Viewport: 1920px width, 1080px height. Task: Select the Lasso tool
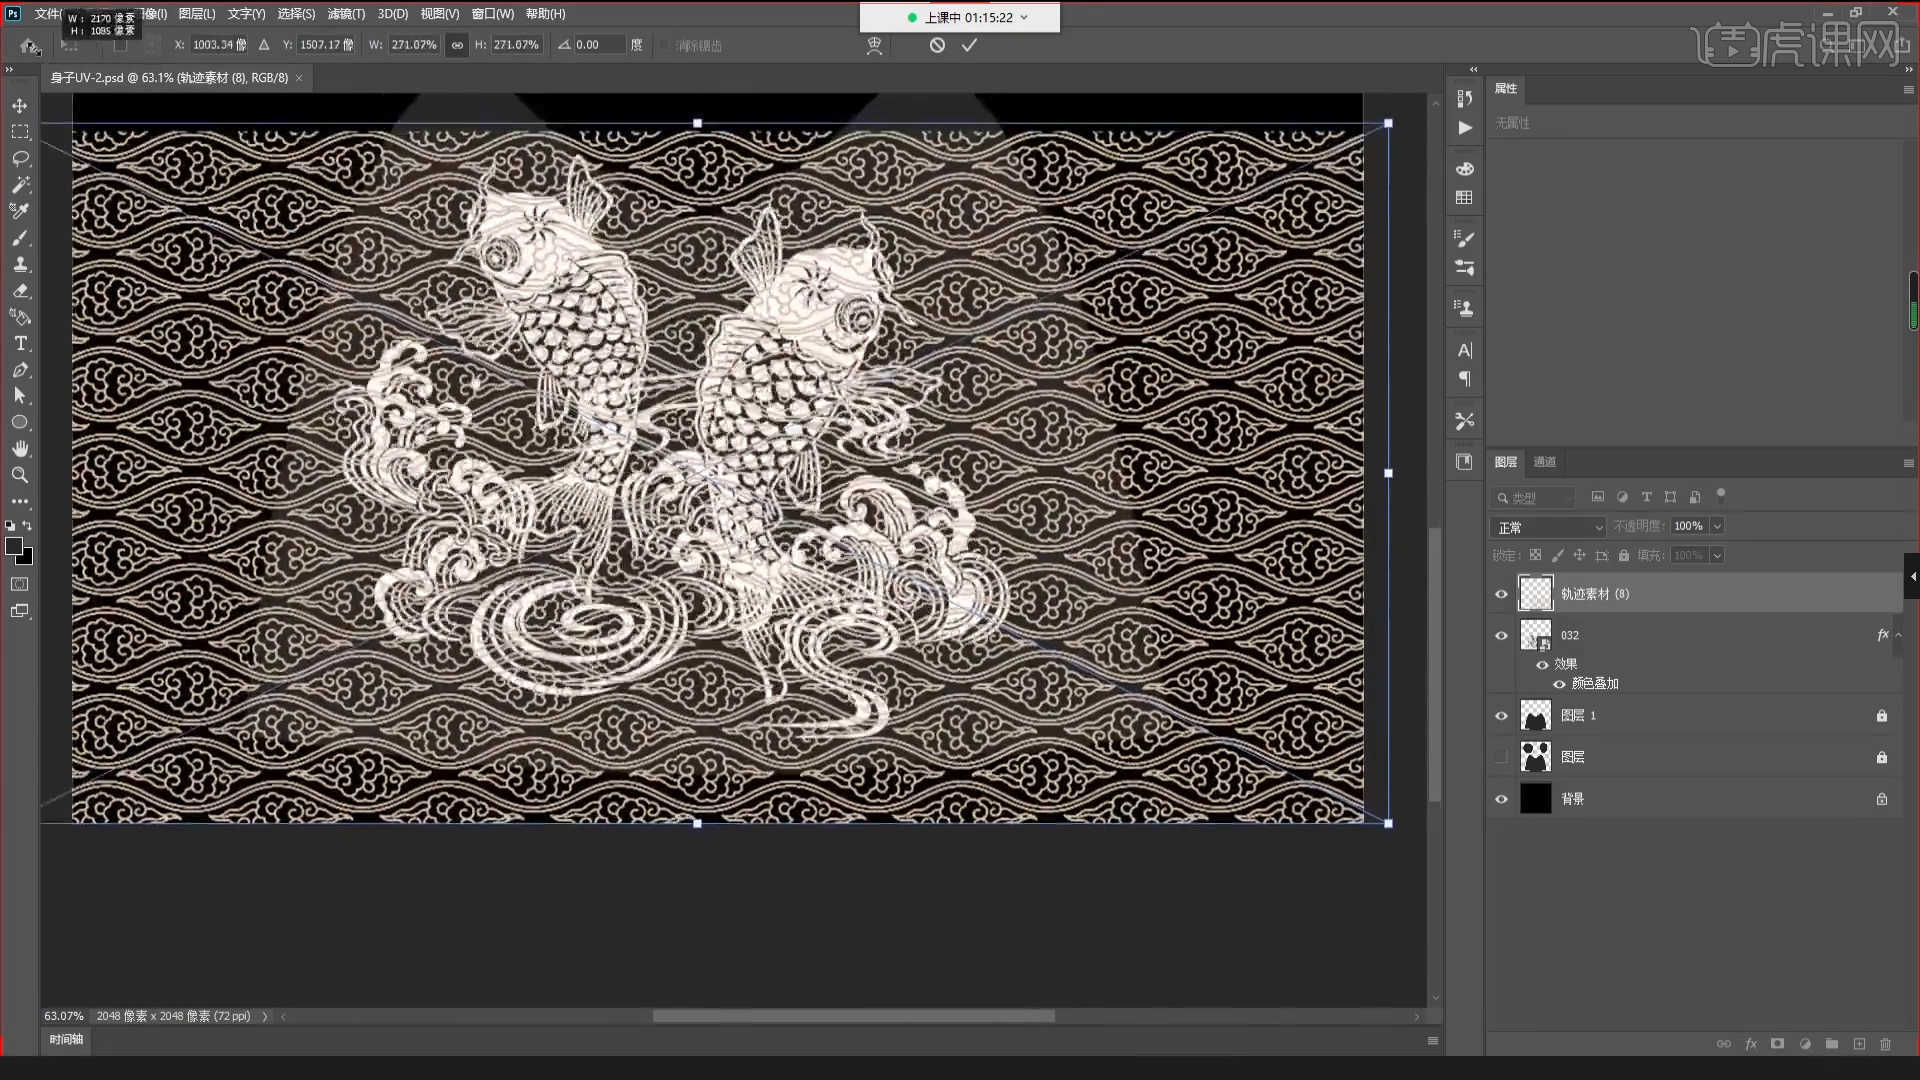click(x=20, y=158)
